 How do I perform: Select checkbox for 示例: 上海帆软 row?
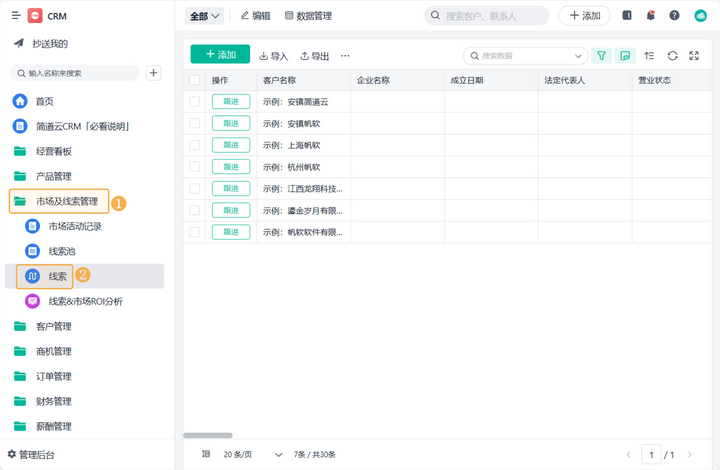pyautogui.click(x=195, y=145)
